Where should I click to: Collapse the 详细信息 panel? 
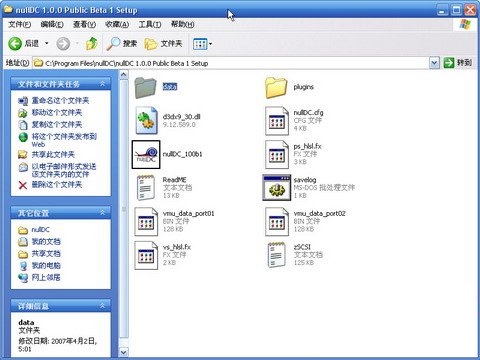[x=102, y=305]
